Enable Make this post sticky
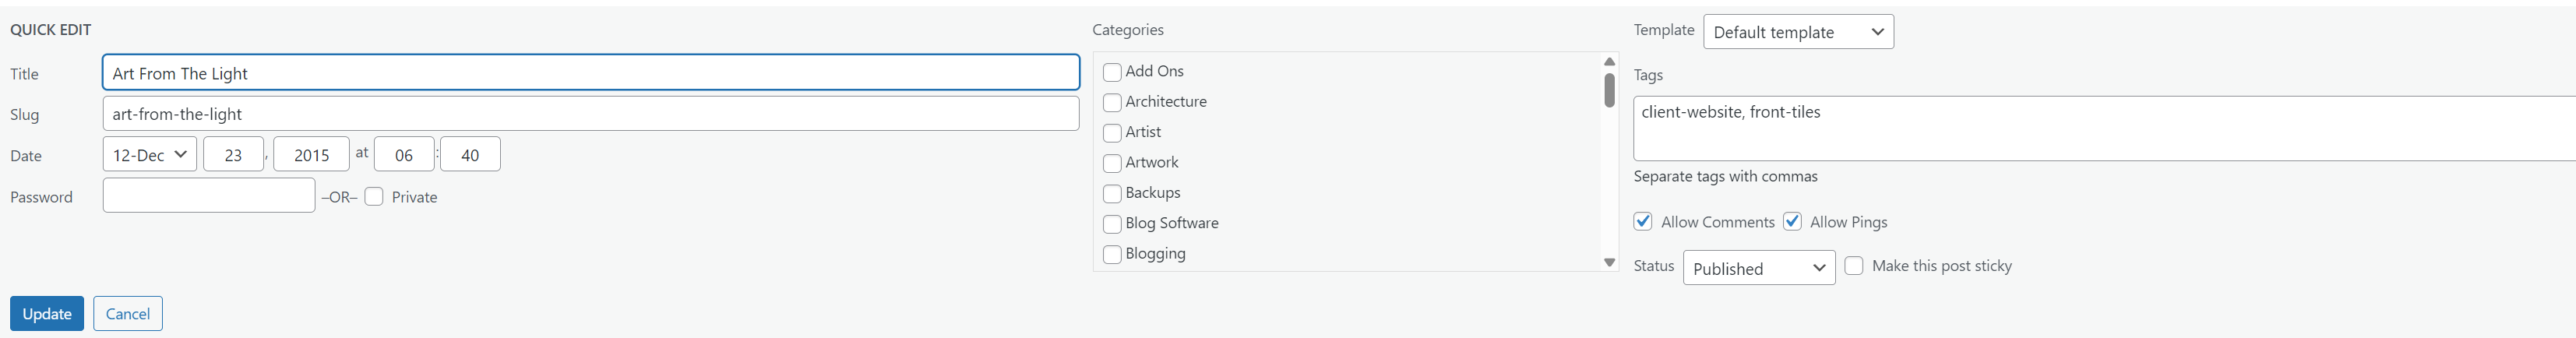The width and height of the screenshot is (2576, 338). (x=1853, y=265)
